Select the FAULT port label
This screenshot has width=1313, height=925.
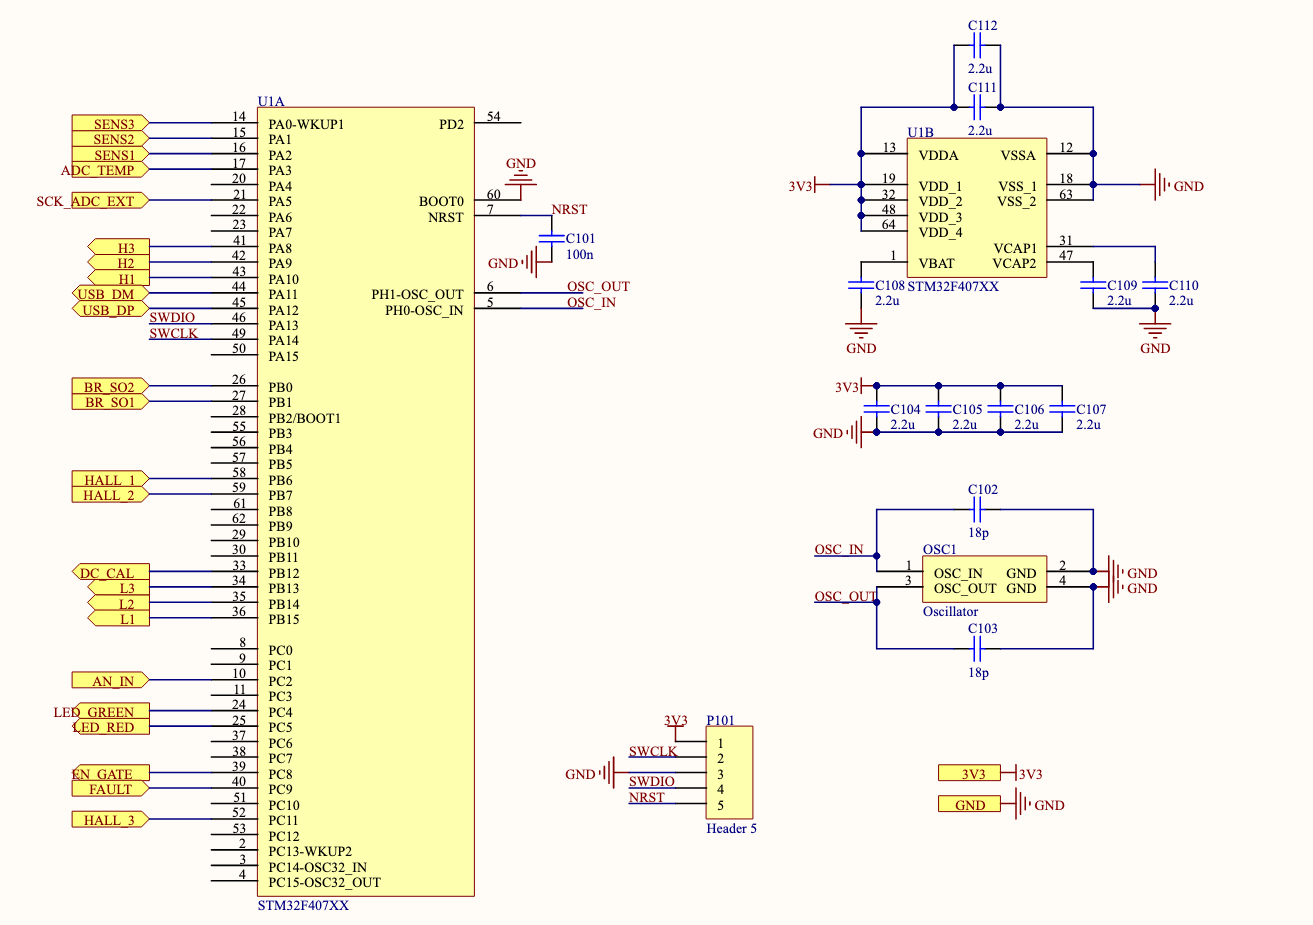click(110, 789)
